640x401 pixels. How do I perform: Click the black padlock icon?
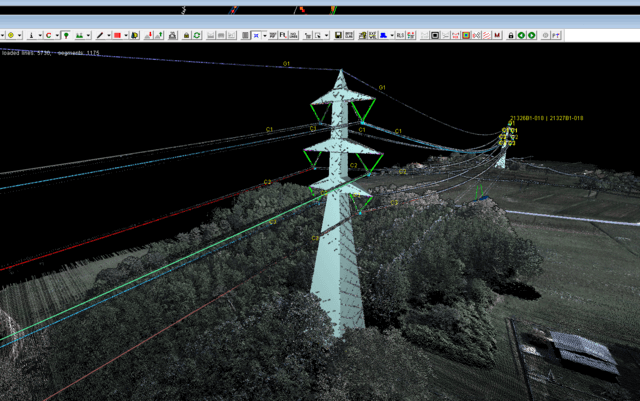point(511,36)
